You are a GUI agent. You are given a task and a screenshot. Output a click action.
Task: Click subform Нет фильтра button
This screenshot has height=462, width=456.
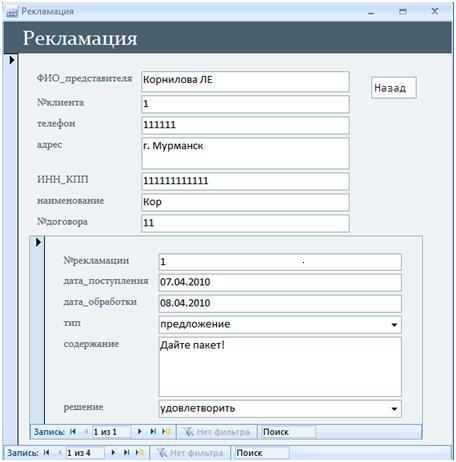217,432
